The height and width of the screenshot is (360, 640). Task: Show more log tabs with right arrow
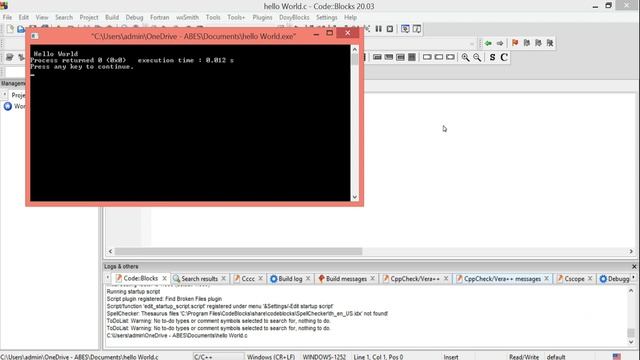(633, 278)
